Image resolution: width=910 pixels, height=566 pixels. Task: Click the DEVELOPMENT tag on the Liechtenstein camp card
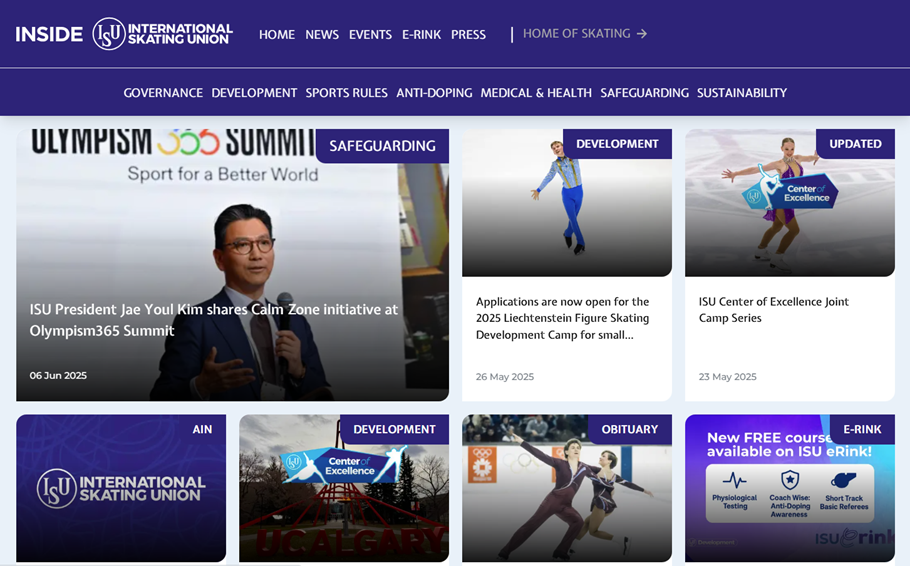tap(617, 144)
